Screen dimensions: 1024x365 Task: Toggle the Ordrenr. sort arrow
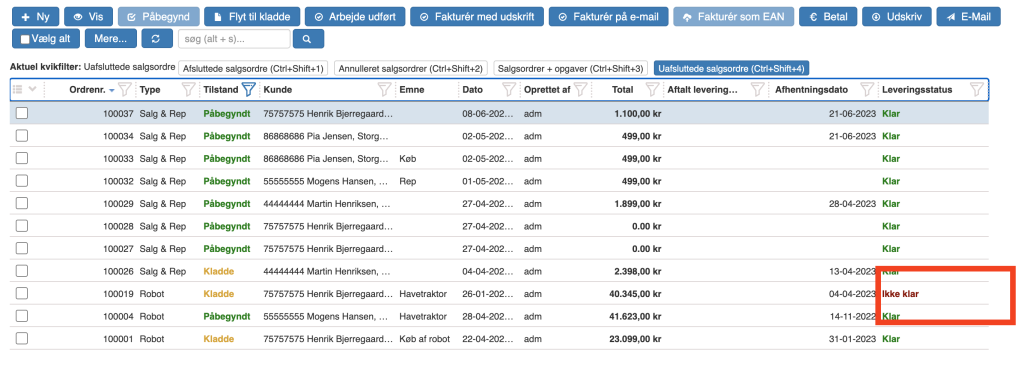pos(112,90)
